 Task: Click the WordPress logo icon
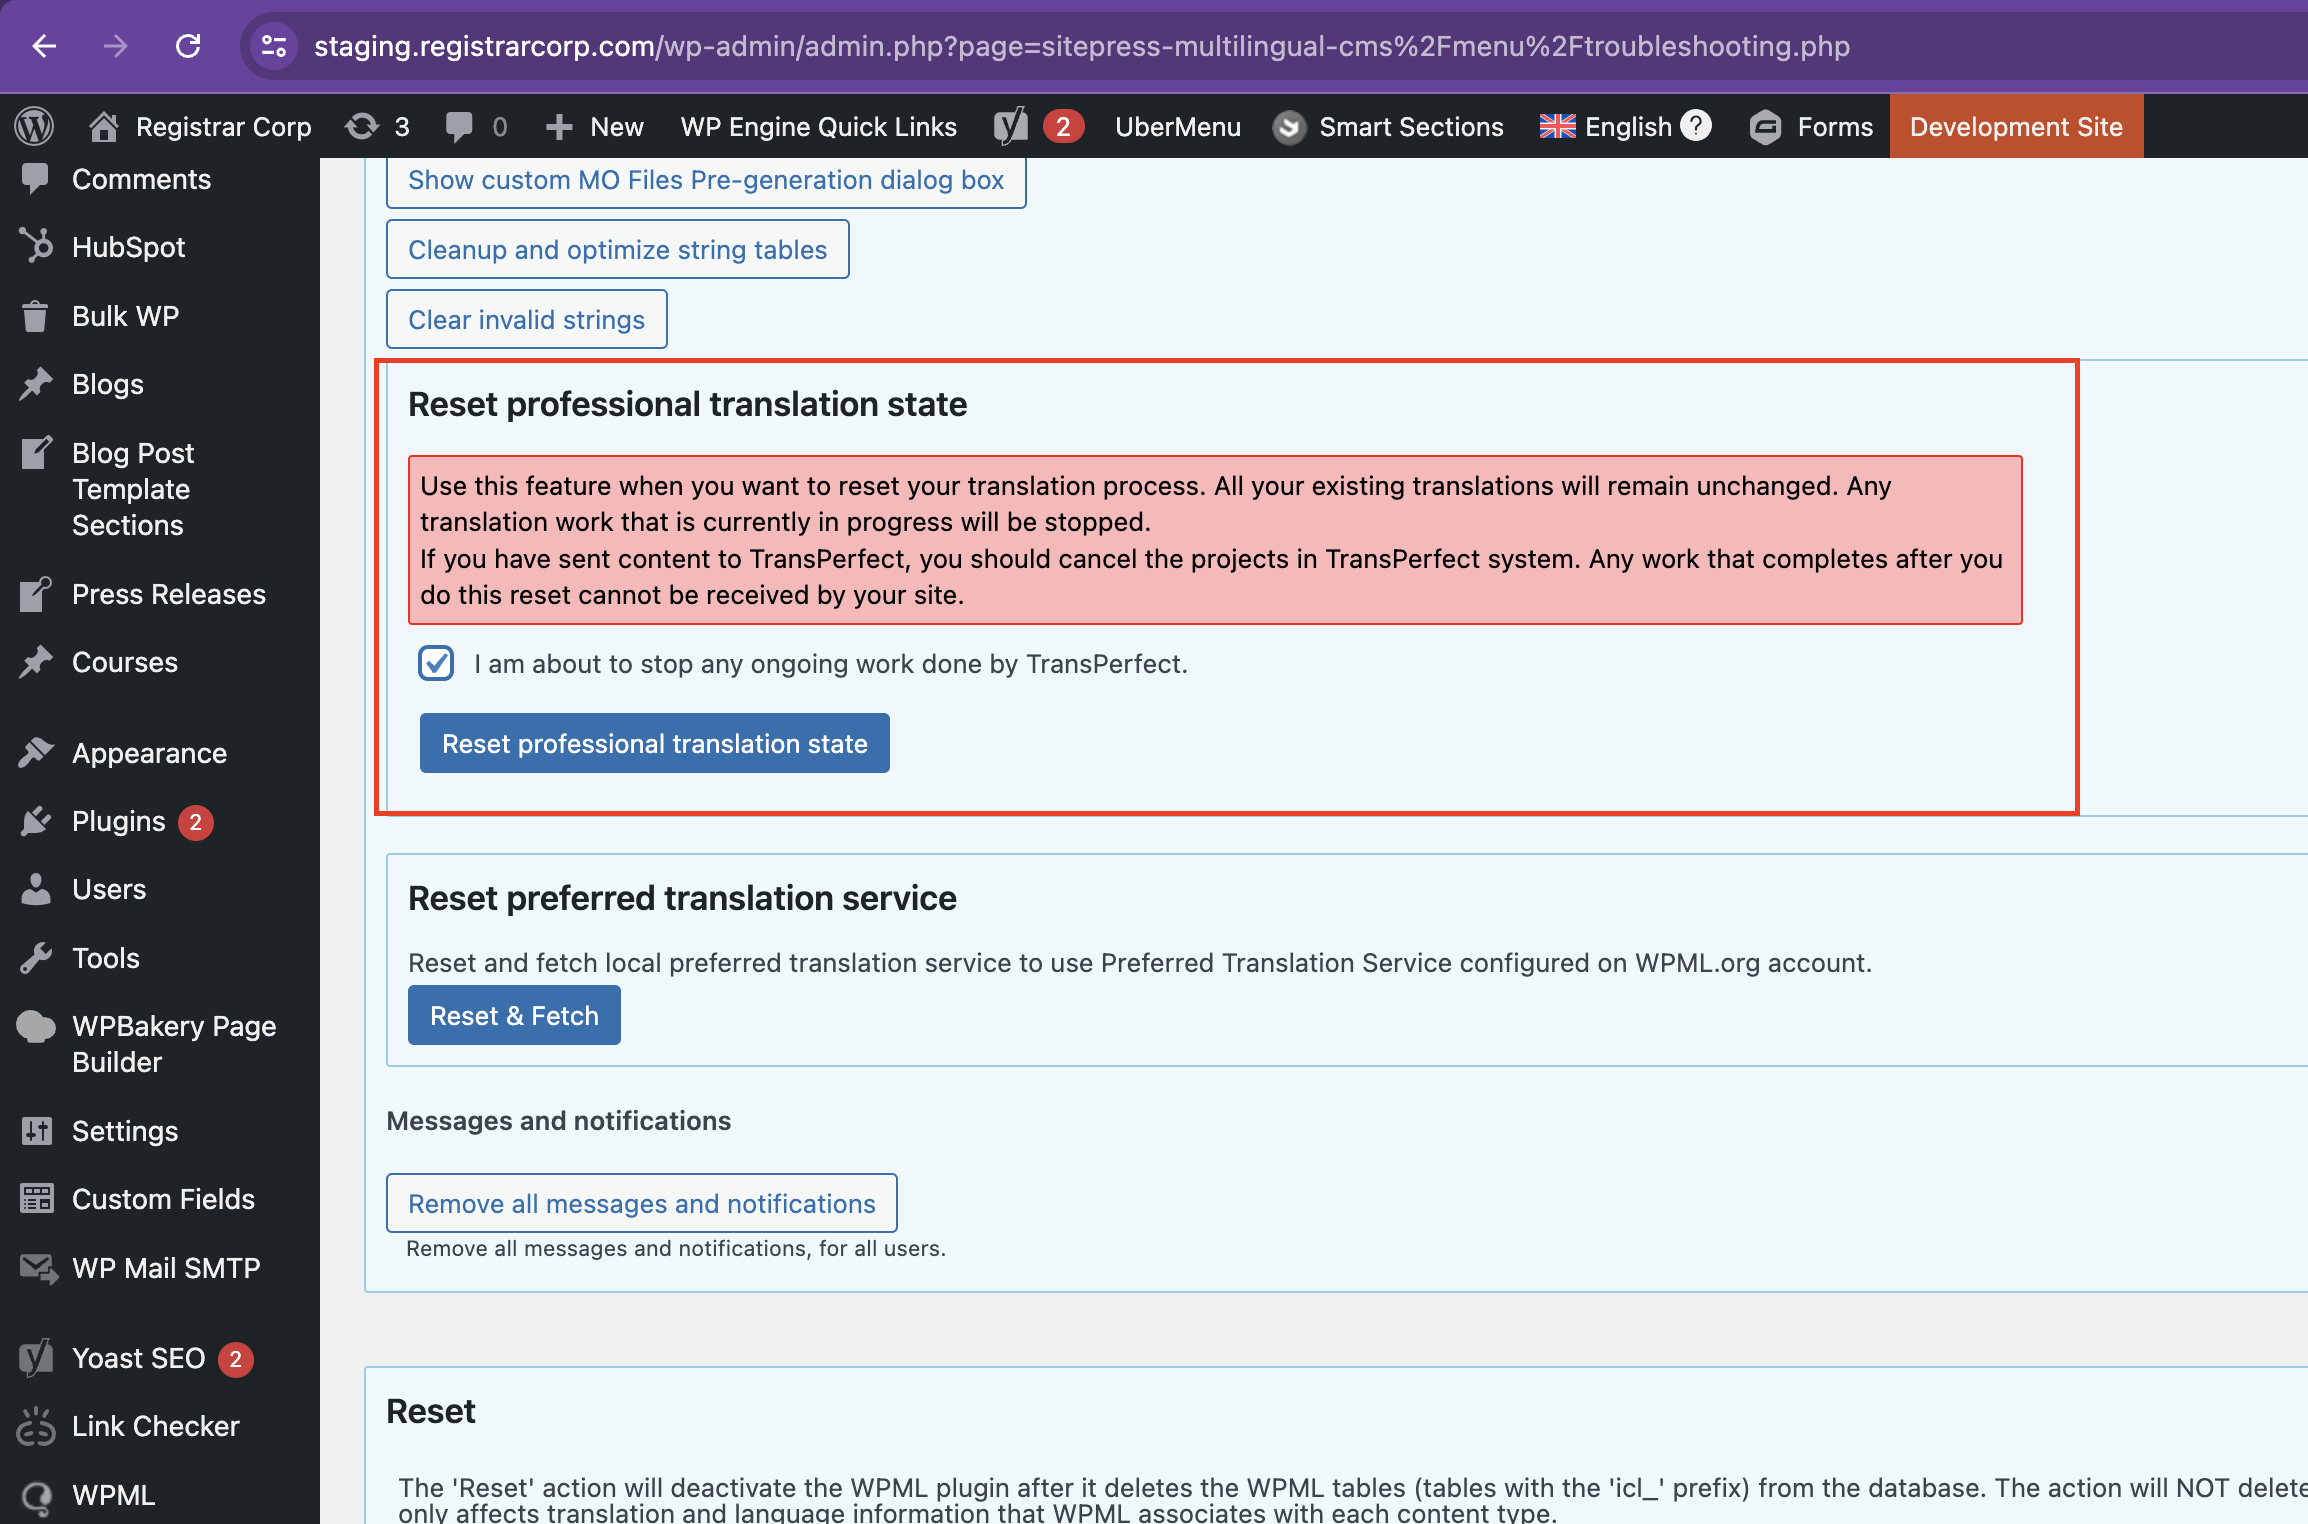coord(34,127)
